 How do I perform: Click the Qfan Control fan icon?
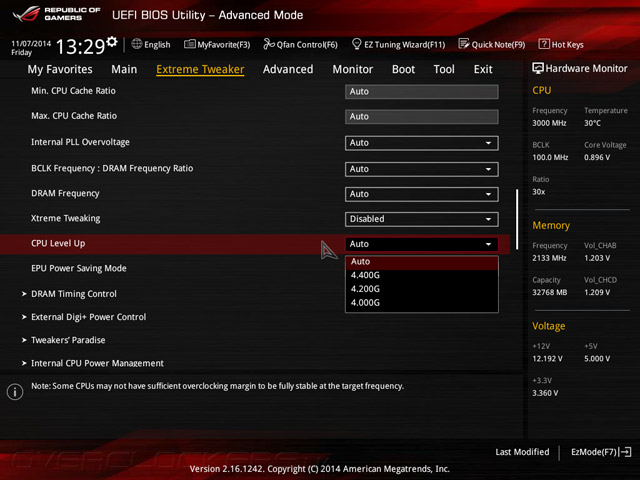(269, 44)
